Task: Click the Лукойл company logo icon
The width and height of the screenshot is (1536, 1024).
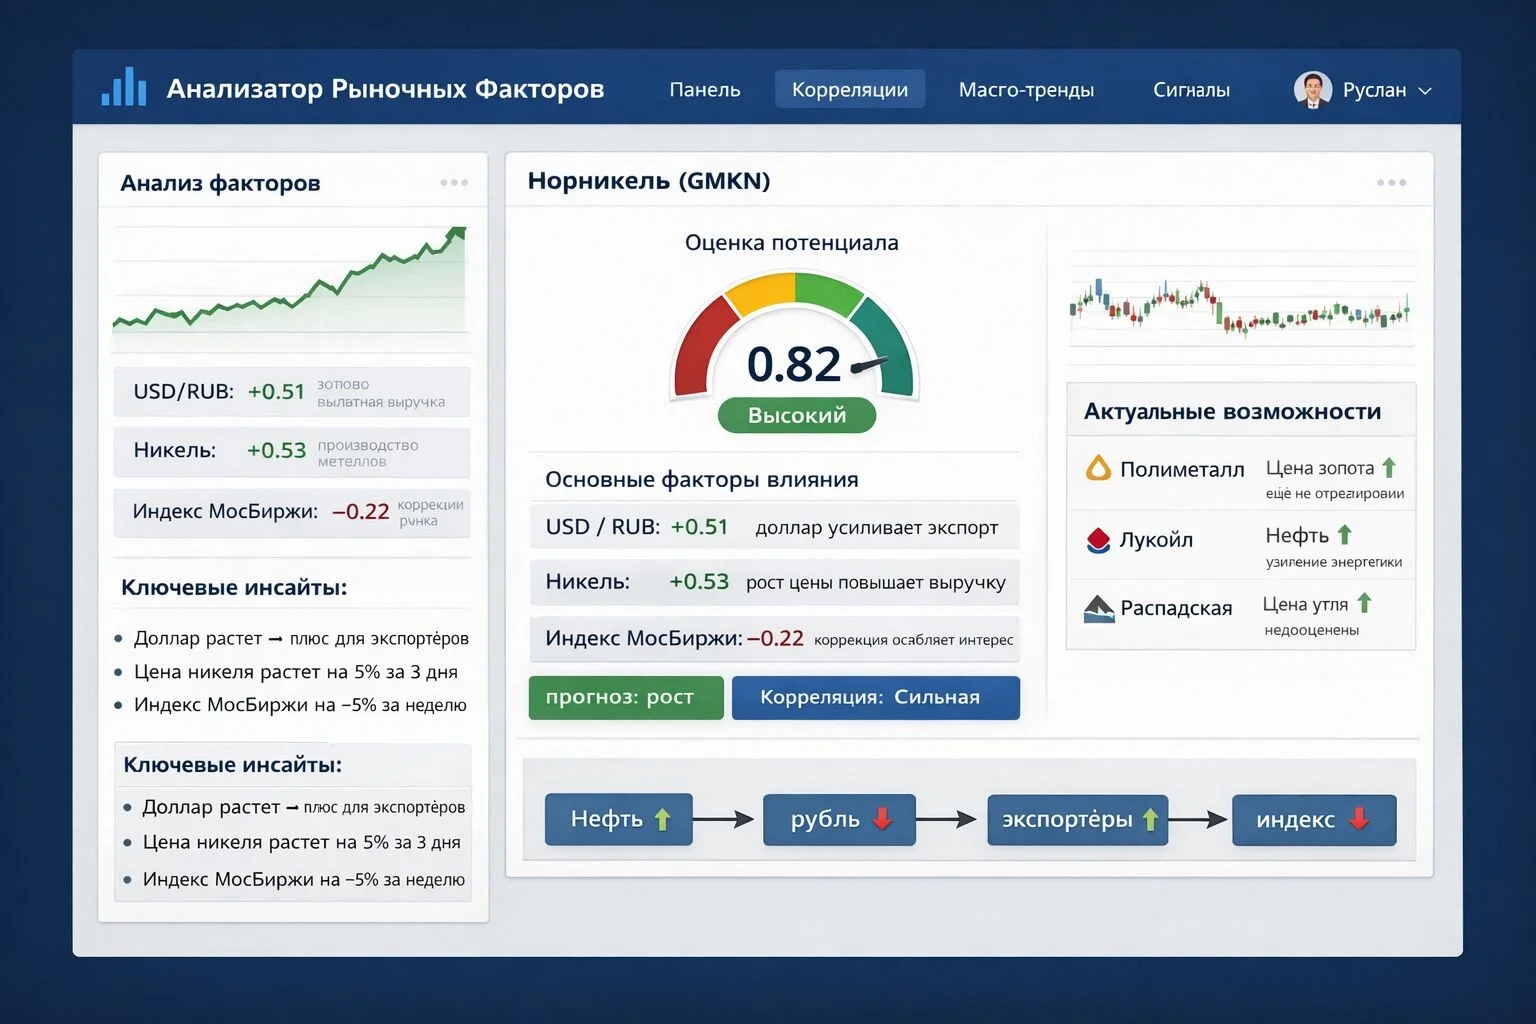Action: (x=1098, y=540)
